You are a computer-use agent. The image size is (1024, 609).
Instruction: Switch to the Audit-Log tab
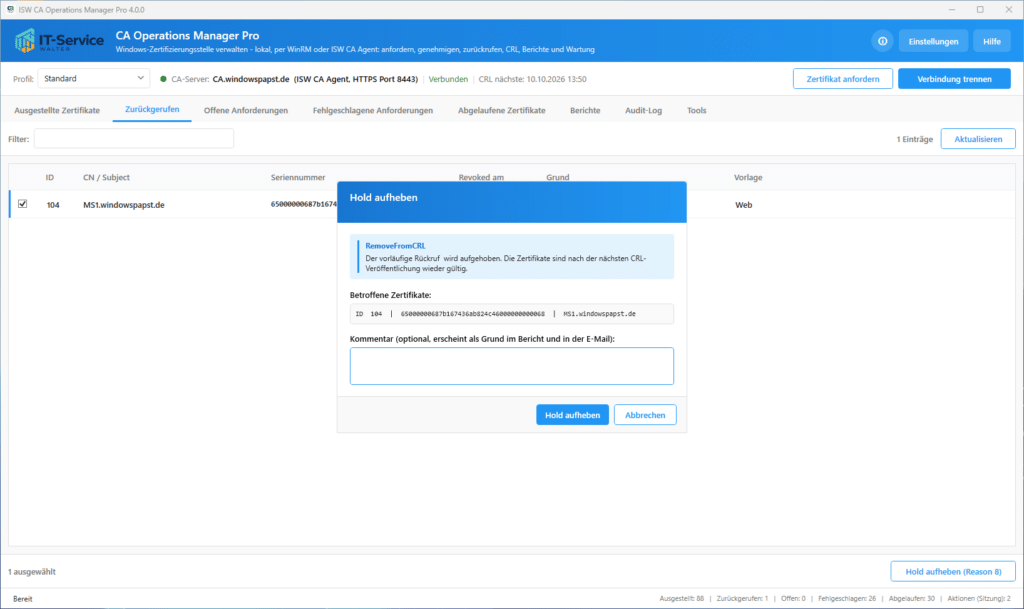tap(643, 110)
